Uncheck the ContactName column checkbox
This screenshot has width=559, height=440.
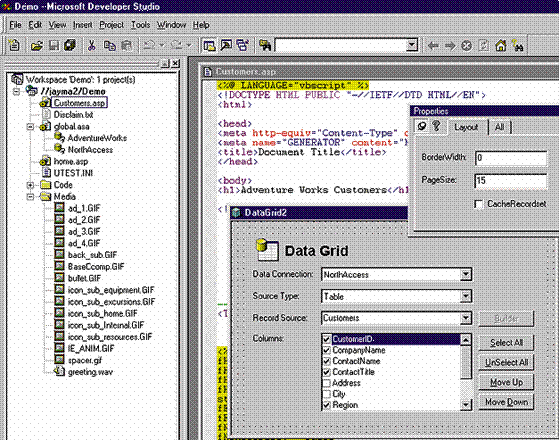(326, 361)
